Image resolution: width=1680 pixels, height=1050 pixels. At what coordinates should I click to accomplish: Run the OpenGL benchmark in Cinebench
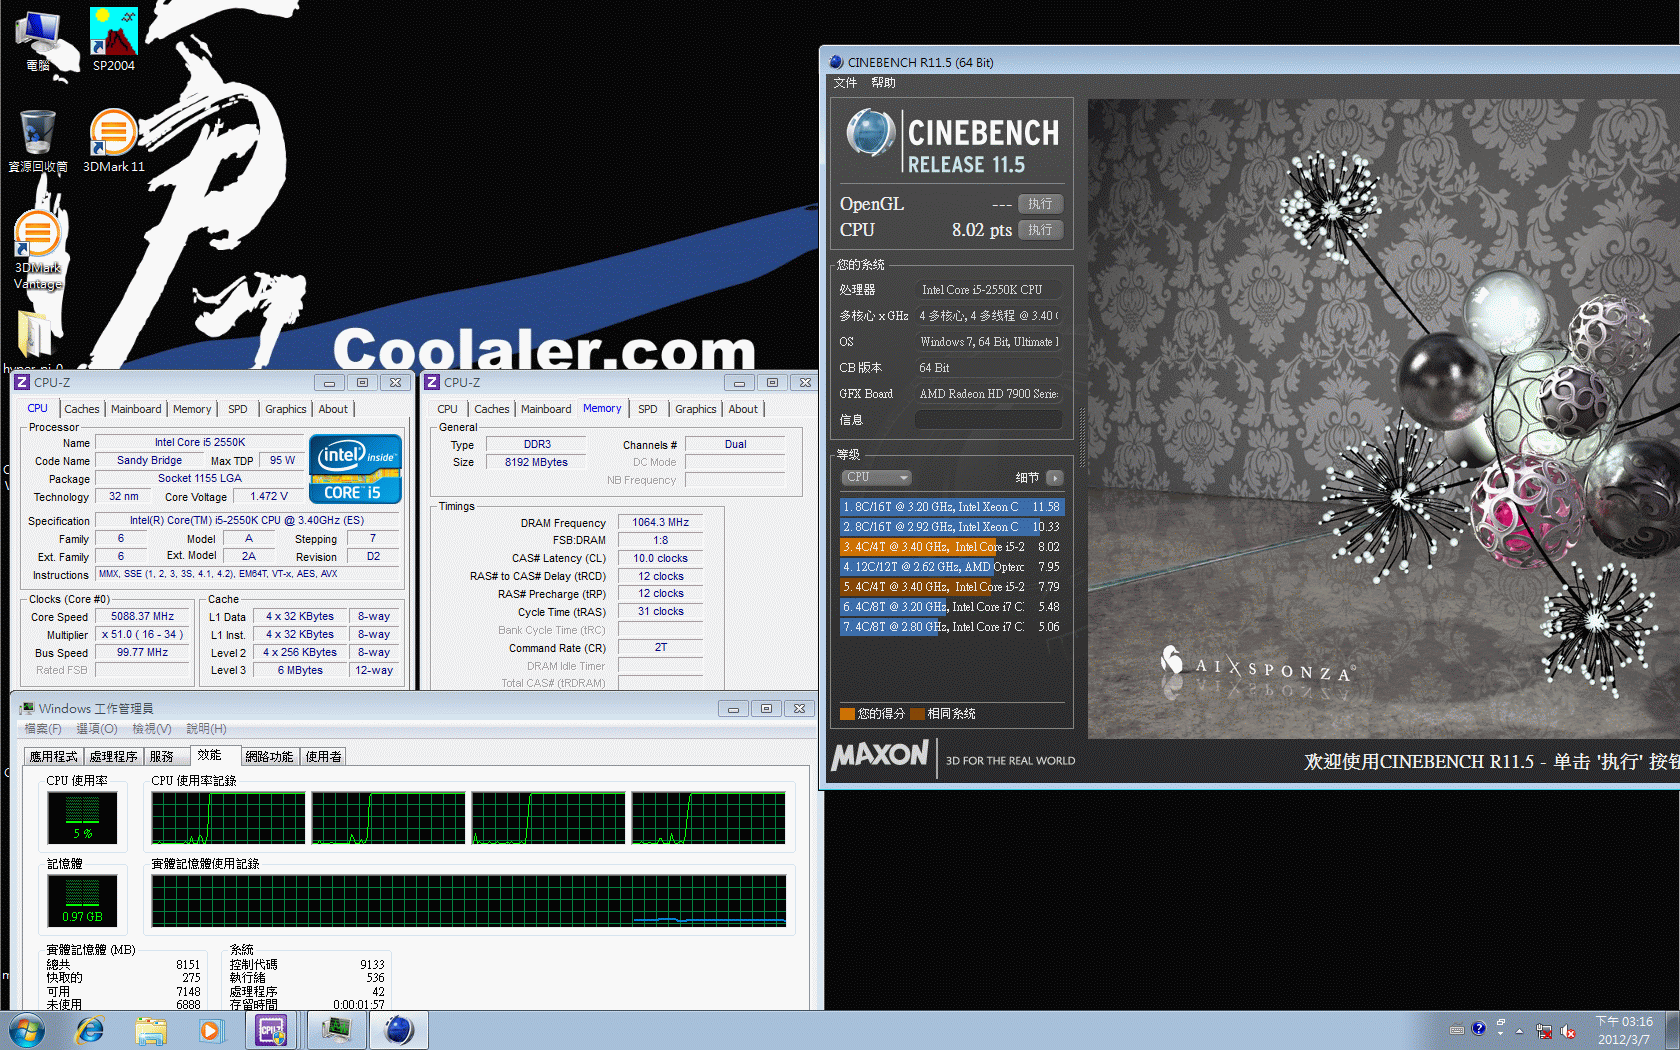tap(1040, 204)
